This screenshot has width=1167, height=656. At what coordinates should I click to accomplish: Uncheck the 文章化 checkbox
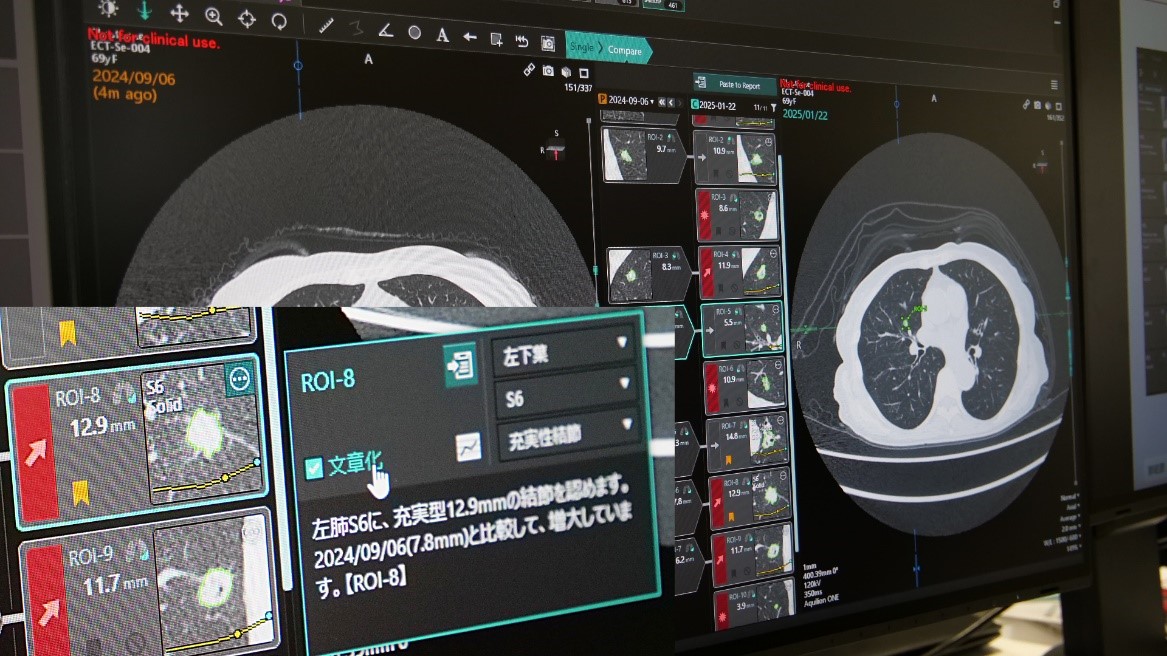314,468
